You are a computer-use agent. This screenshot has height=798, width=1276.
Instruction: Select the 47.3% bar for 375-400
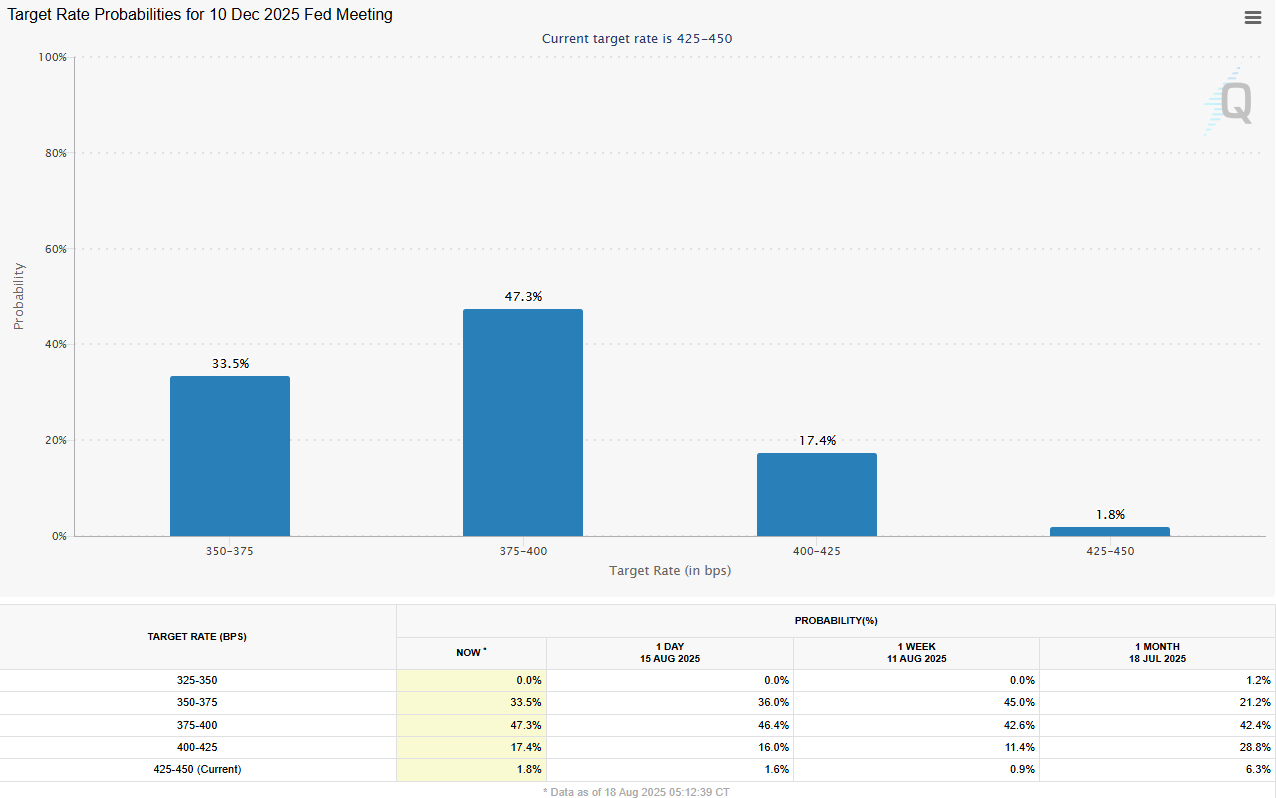[522, 420]
